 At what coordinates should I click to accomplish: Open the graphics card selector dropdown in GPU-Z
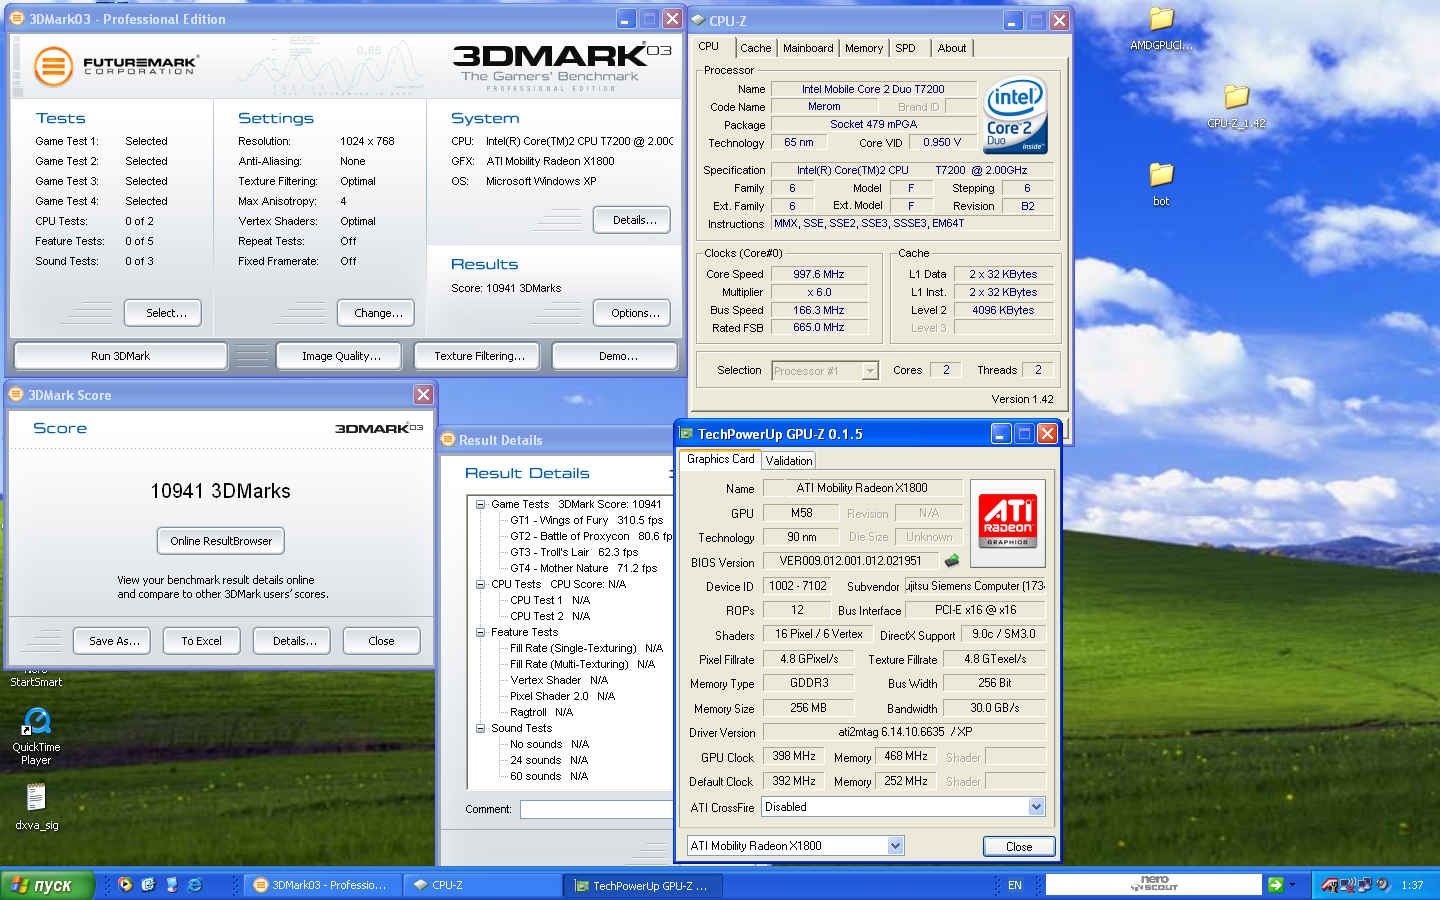pos(895,846)
